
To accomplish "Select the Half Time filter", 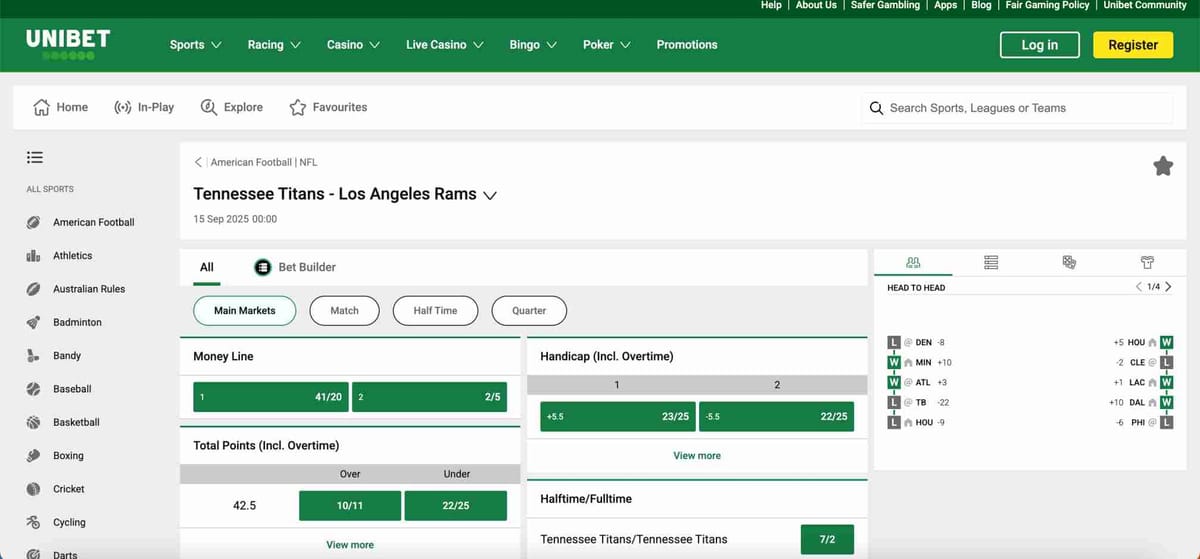I will pyautogui.click(x=435, y=311).
